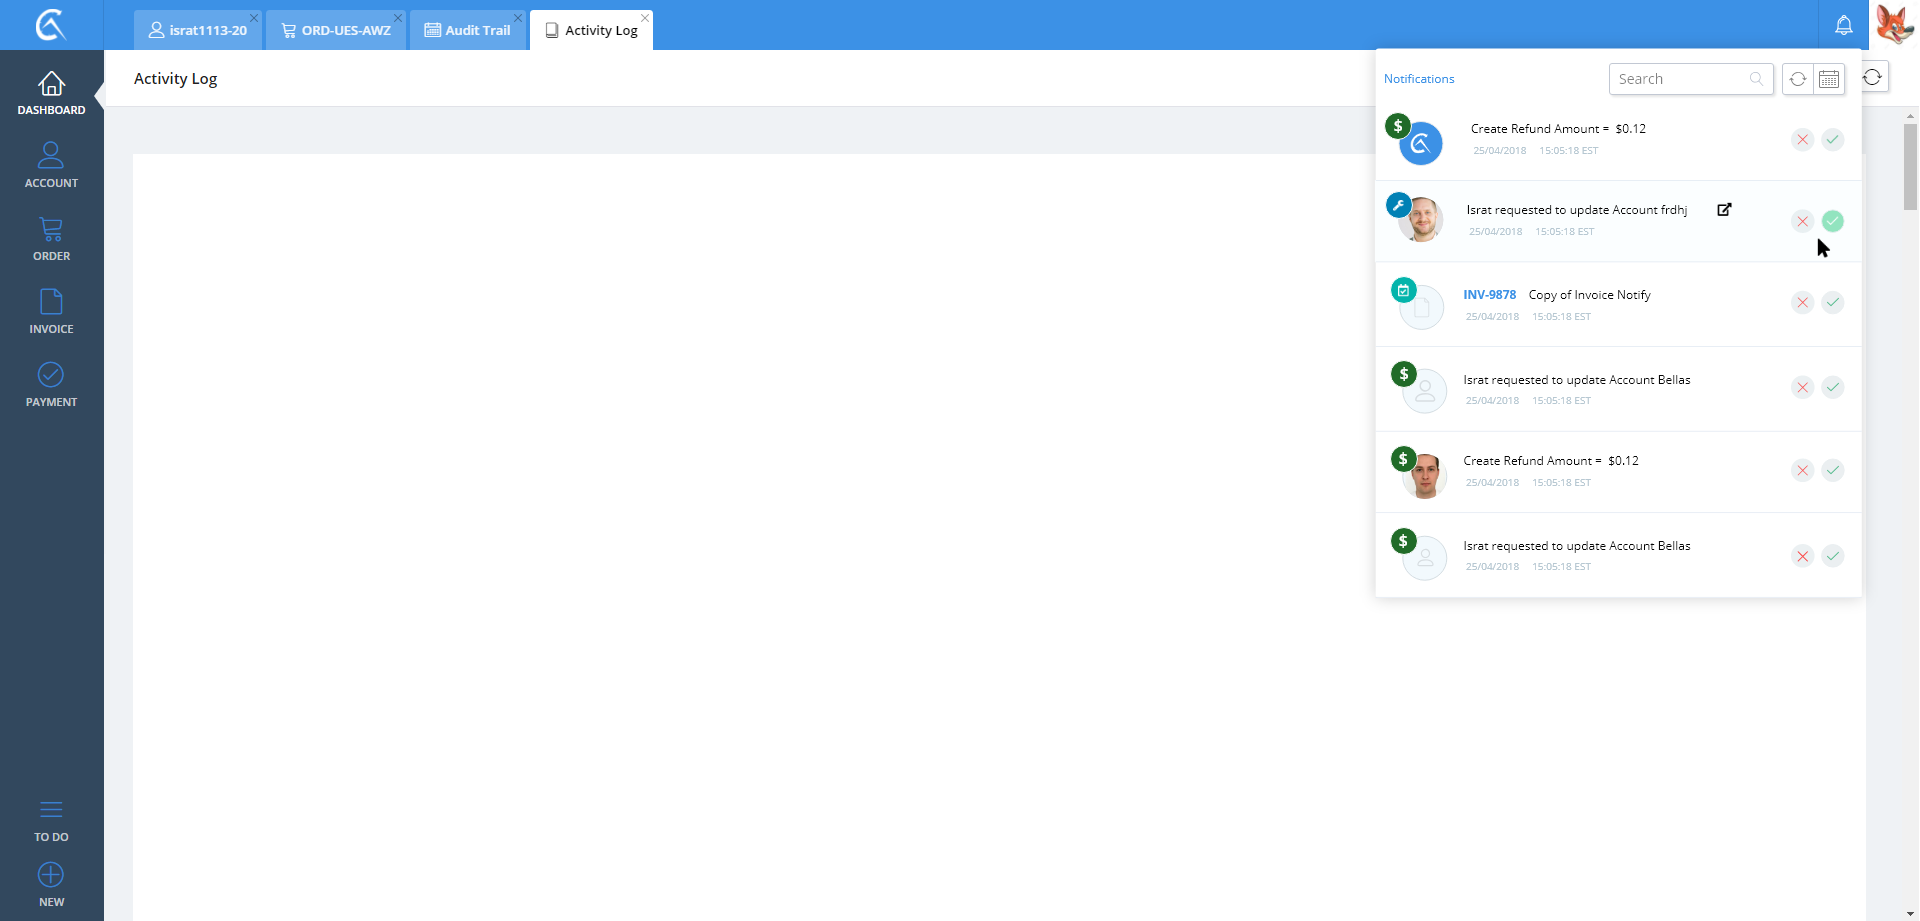Viewport: 1920px width, 921px height.
Task: Approve the Account frdhj update request
Action: click(x=1832, y=221)
